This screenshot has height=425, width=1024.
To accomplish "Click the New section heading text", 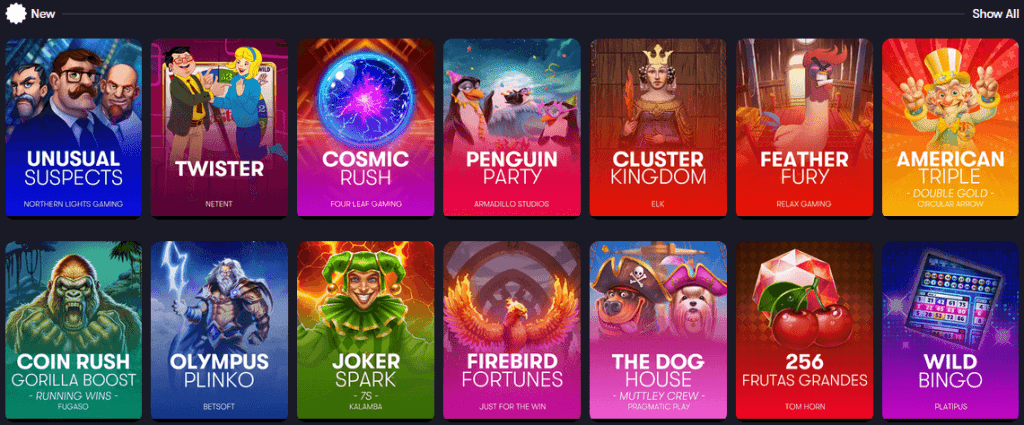I will [43, 14].
